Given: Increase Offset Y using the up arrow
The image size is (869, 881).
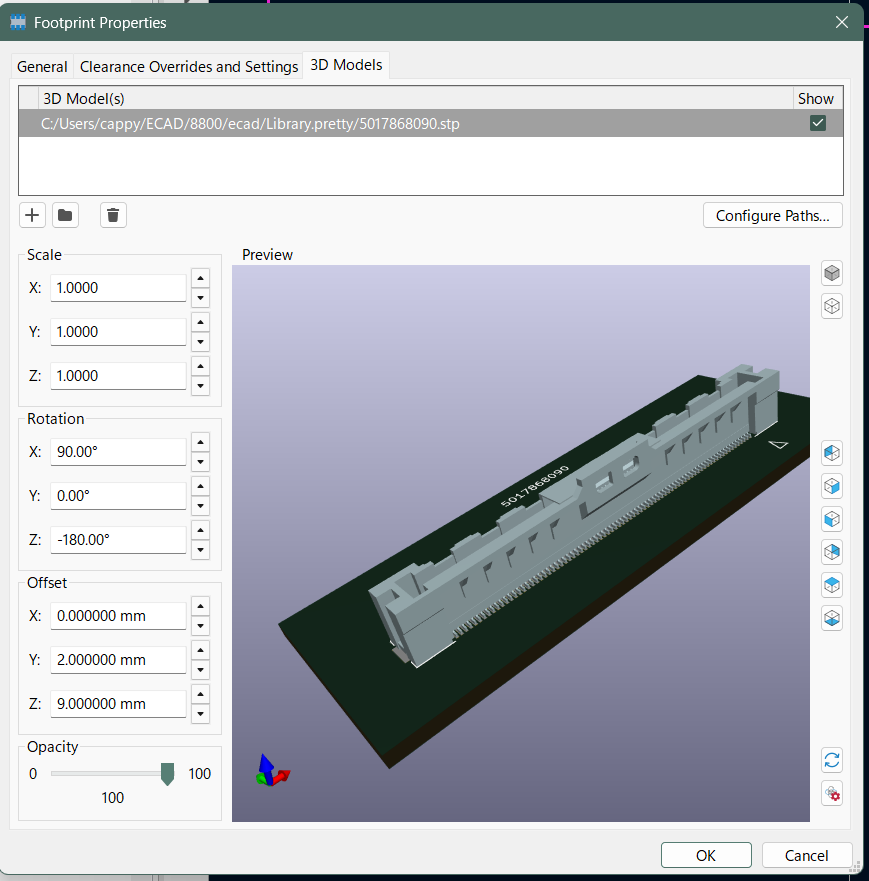Looking at the screenshot, I should pos(200,651).
